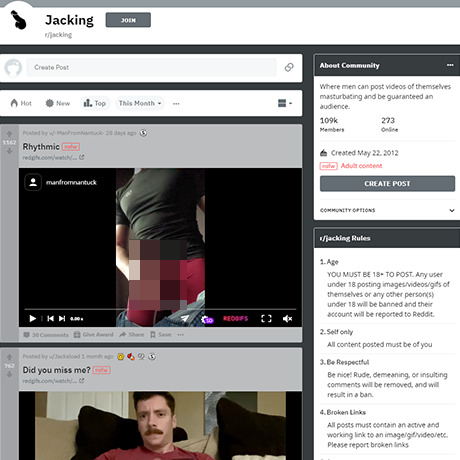Image resolution: width=460 pixels, height=460 pixels.
Task: Open poster profile on the Rhythmic post
Action: (x=77, y=133)
